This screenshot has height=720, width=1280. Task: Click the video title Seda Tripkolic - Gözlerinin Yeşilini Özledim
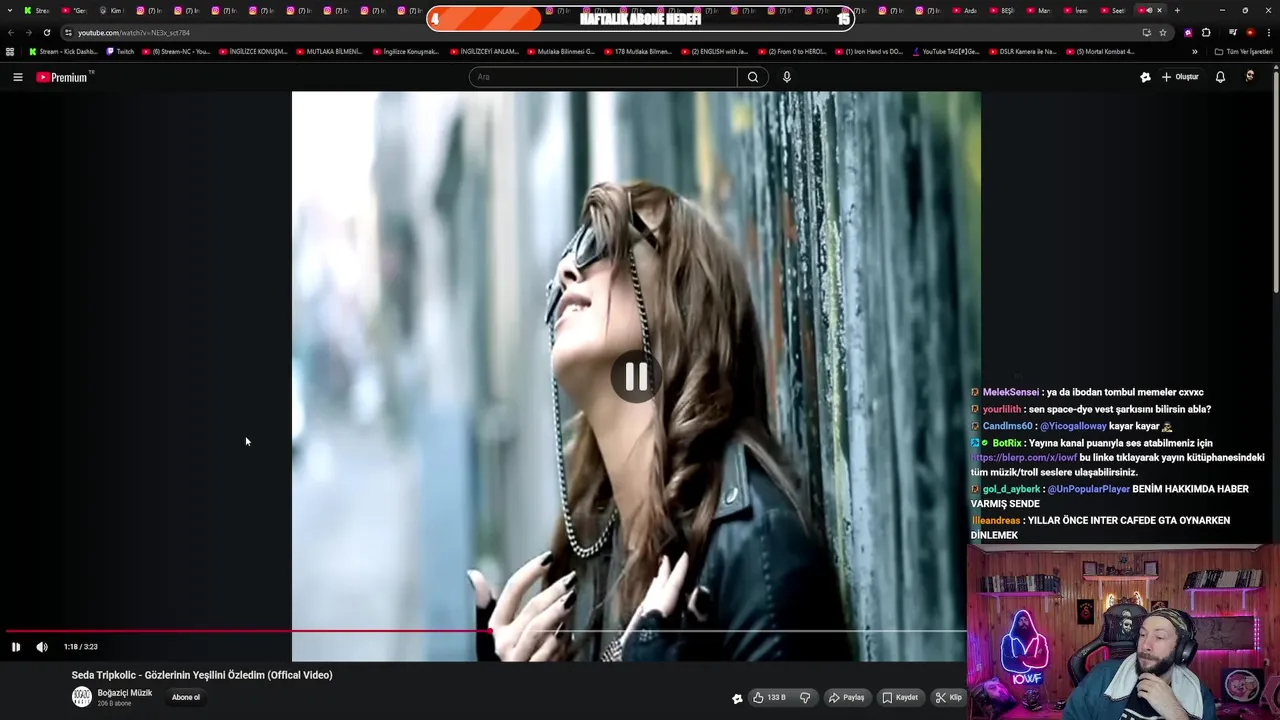click(x=202, y=675)
